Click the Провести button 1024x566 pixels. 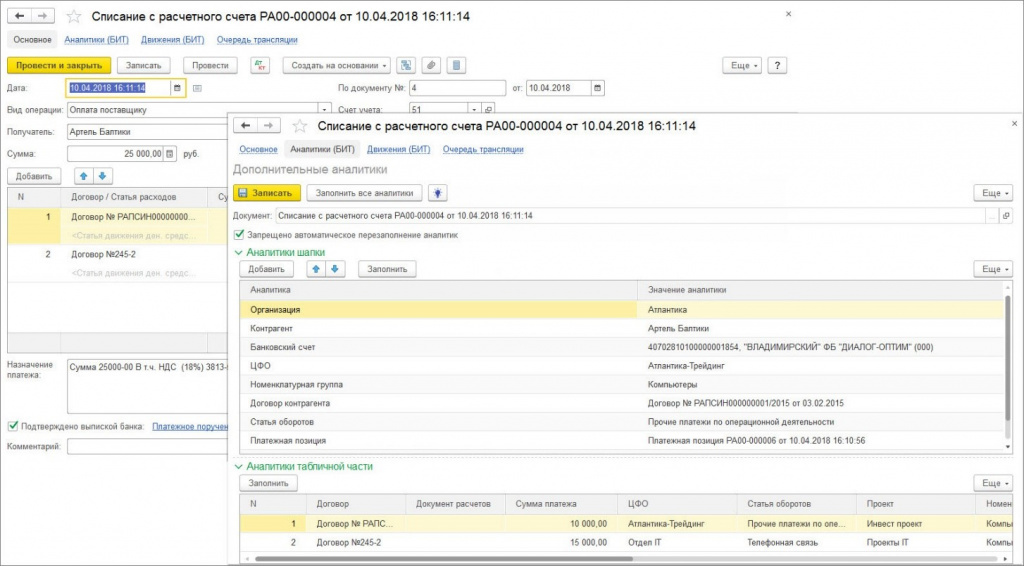(210, 65)
